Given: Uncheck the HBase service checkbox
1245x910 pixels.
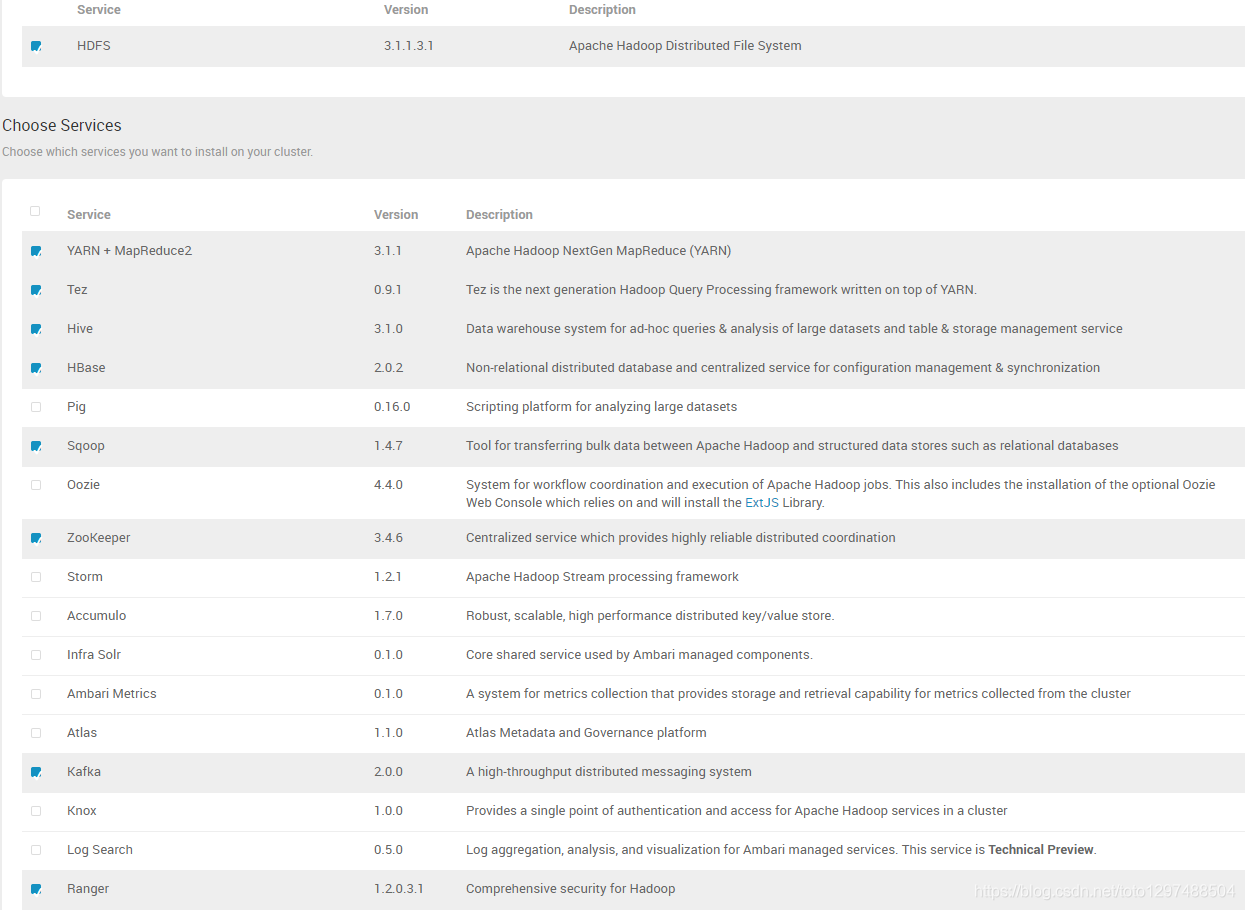Looking at the screenshot, I should (36, 368).
